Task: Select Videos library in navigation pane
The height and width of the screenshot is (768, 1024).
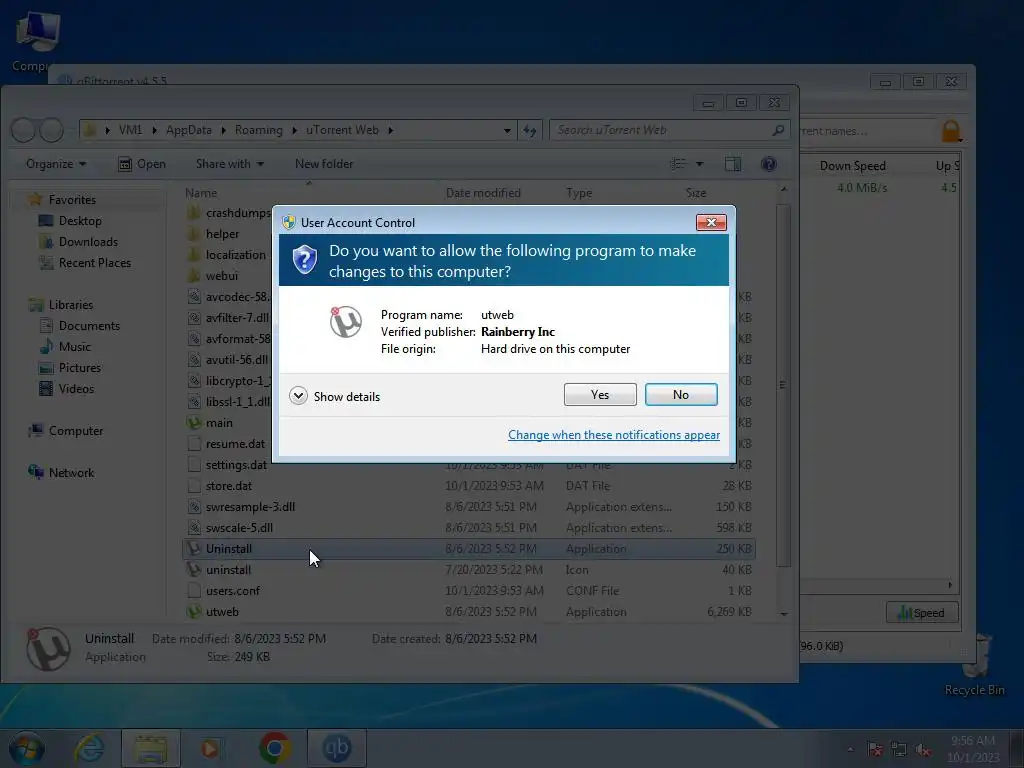Action: click(76, 389)
